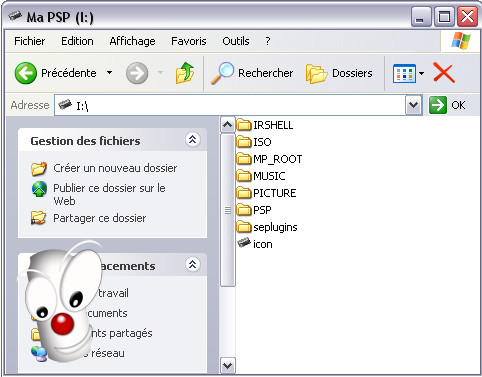Click the red X delete icon

coord(444,73)
